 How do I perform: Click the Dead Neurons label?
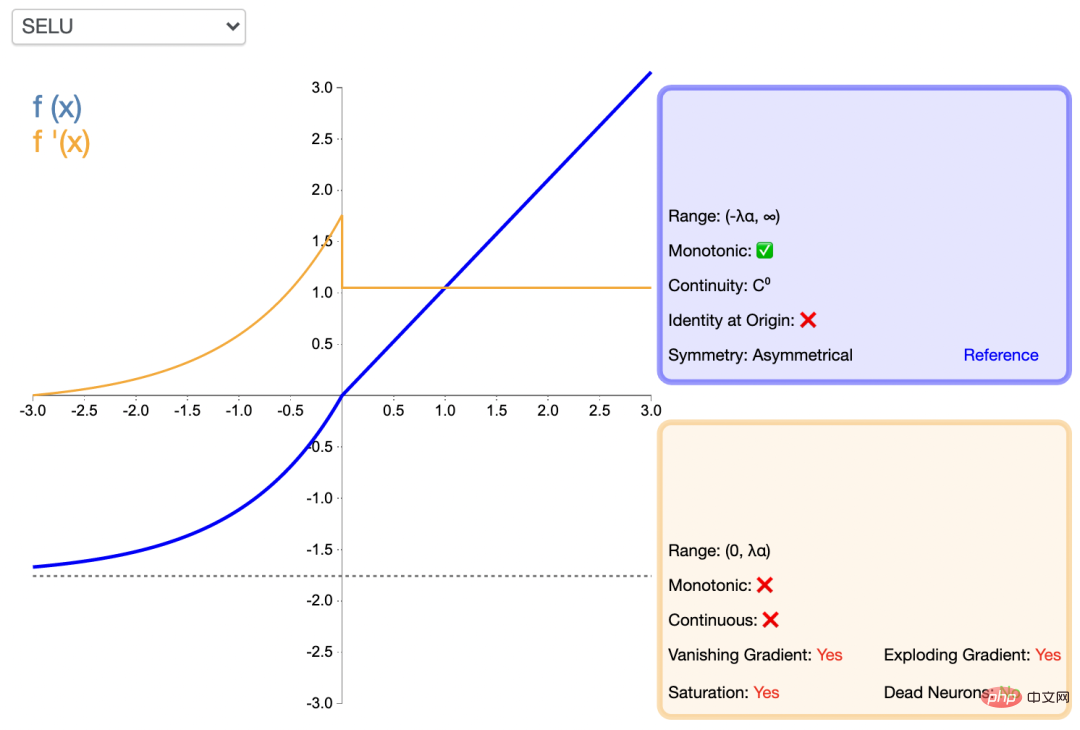937,692
